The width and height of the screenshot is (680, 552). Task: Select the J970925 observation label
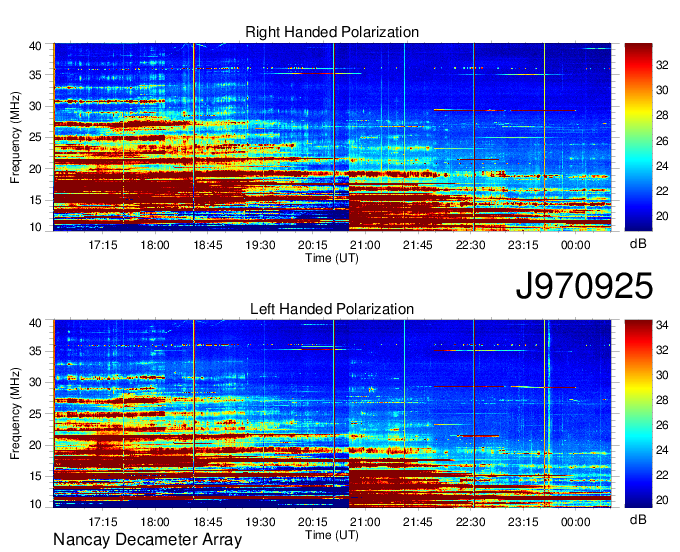(584, 286)
